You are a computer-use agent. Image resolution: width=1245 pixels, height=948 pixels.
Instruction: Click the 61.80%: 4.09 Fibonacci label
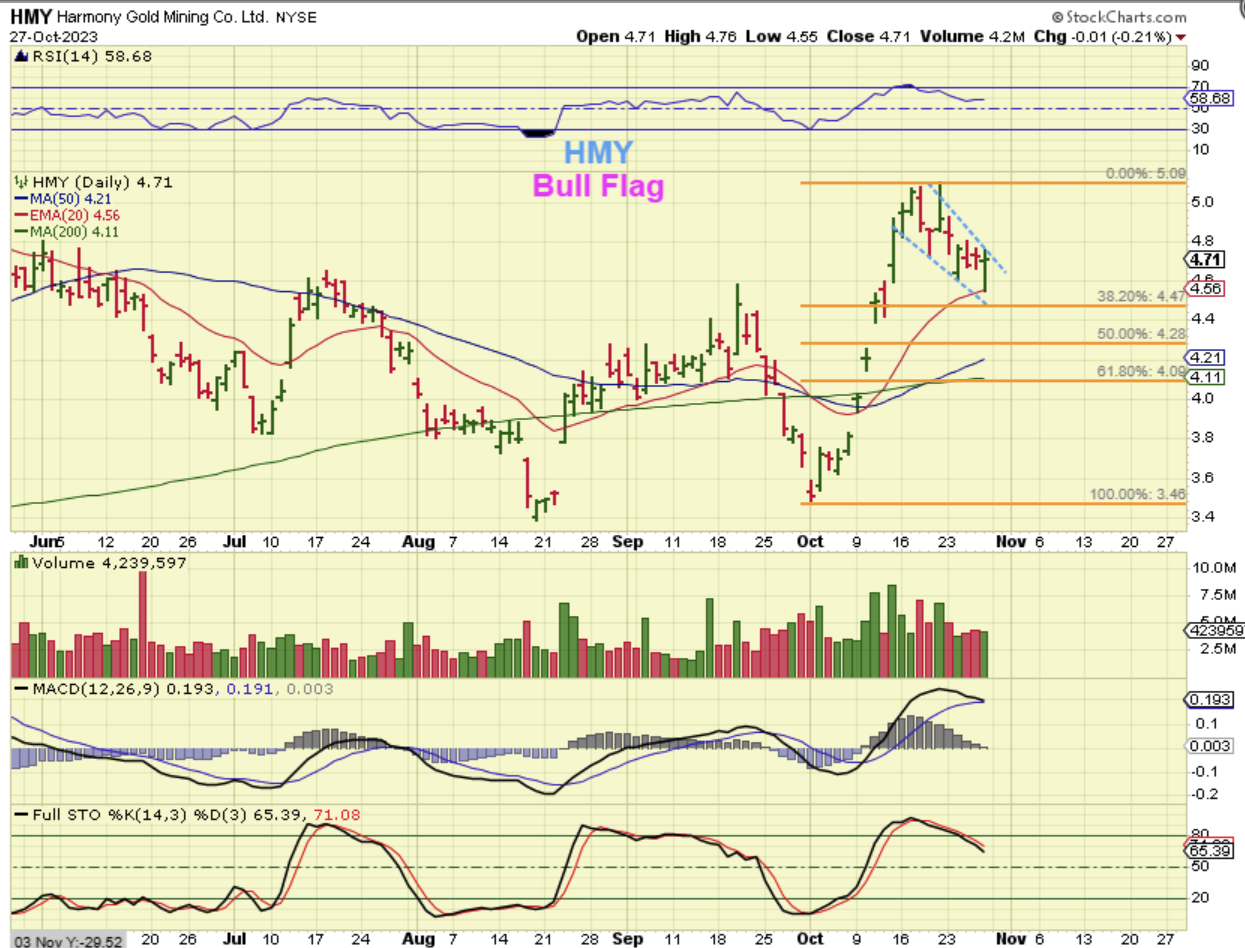[1142, 371]
